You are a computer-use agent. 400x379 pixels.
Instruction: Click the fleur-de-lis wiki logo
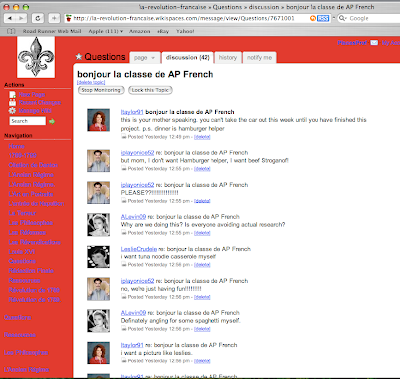coord(36,57)
